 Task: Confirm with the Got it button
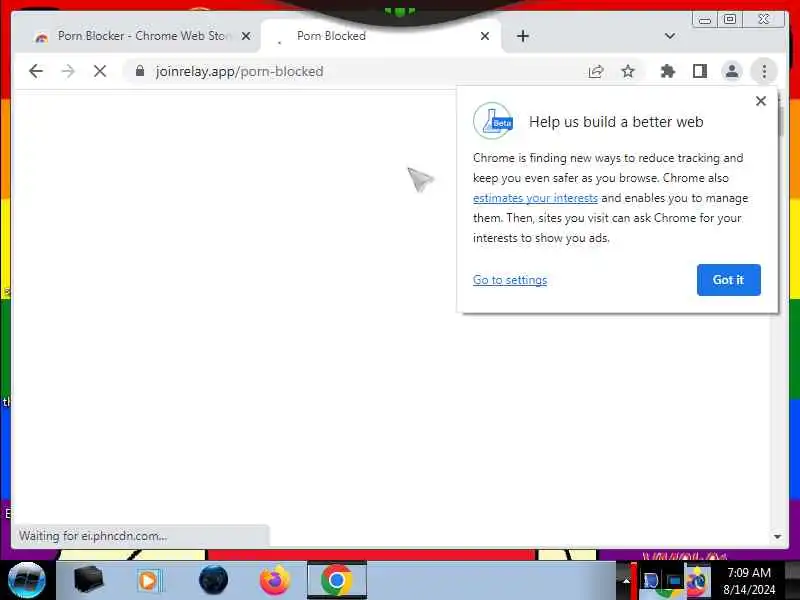point(729,280)
